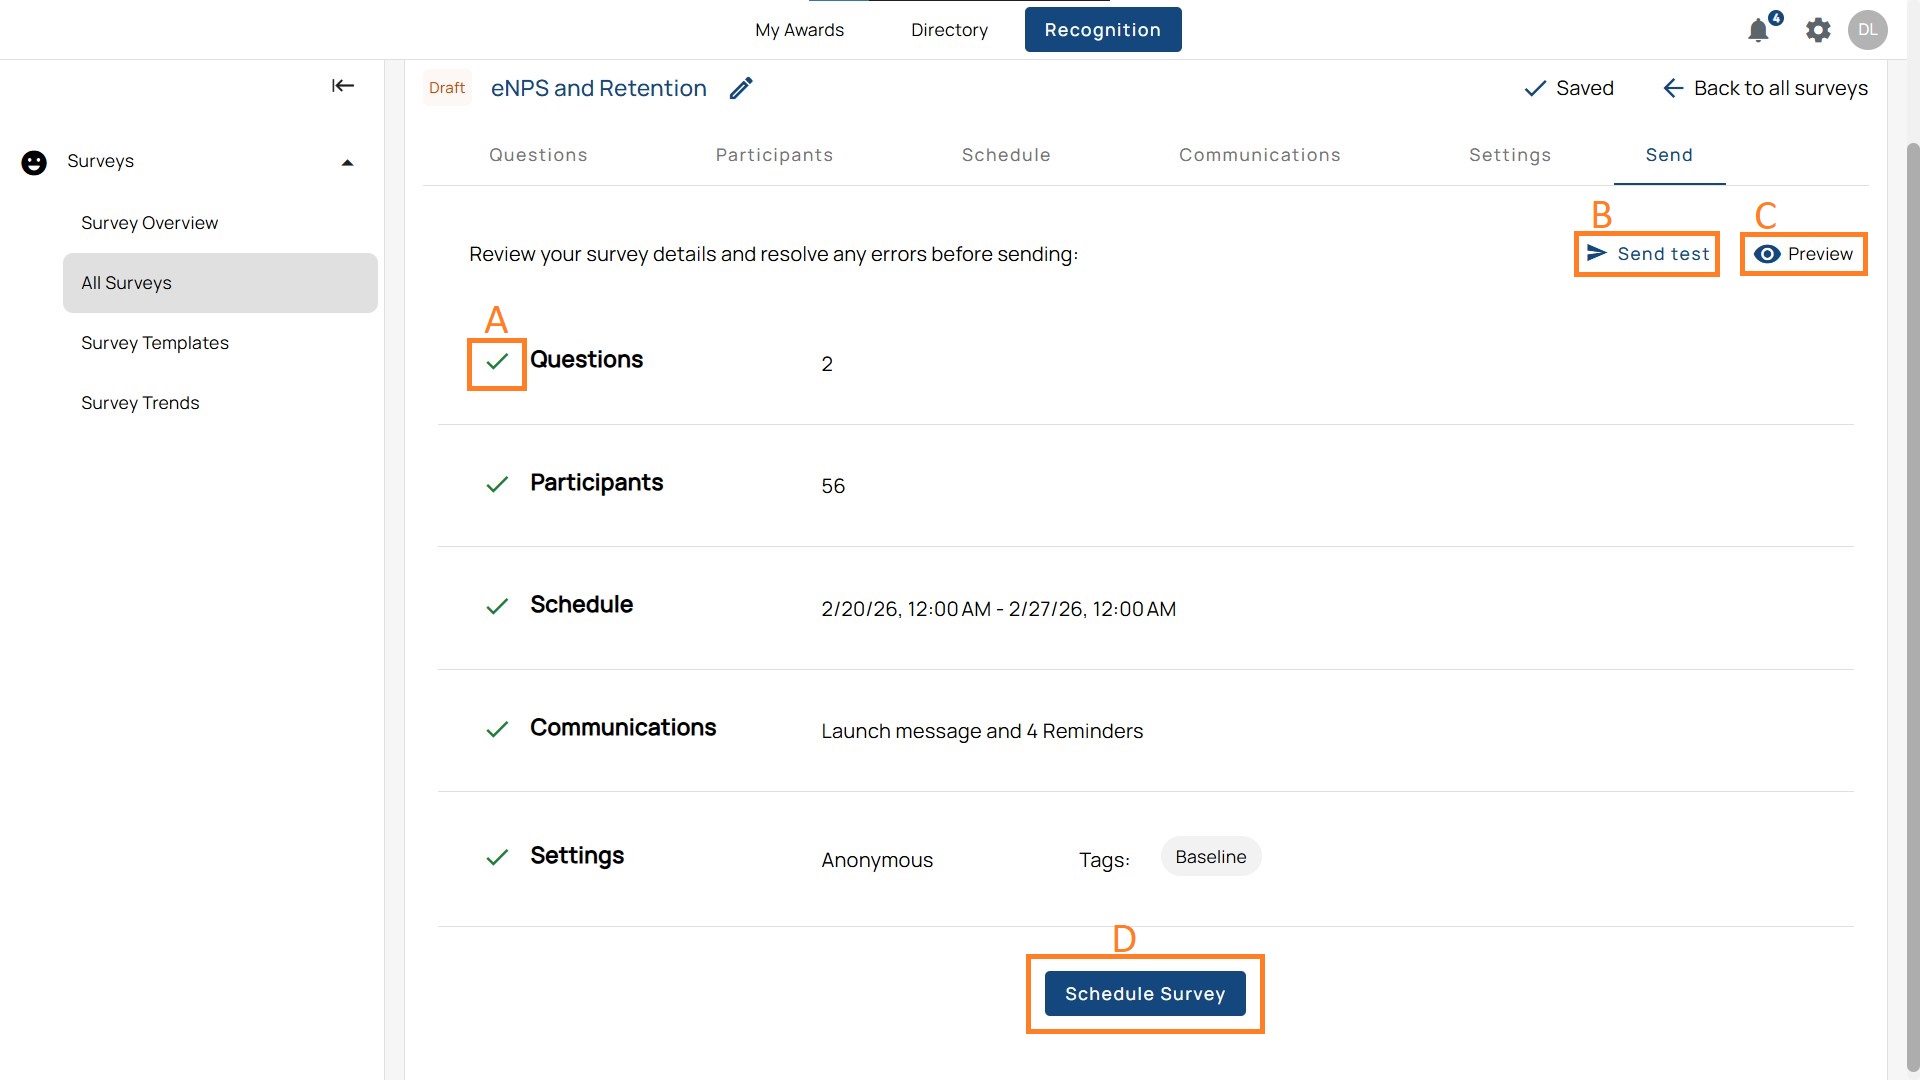This screenshot has width=1920, height=1080.
Task: Click the Draft status badge
Action: [x=447, y=88]
